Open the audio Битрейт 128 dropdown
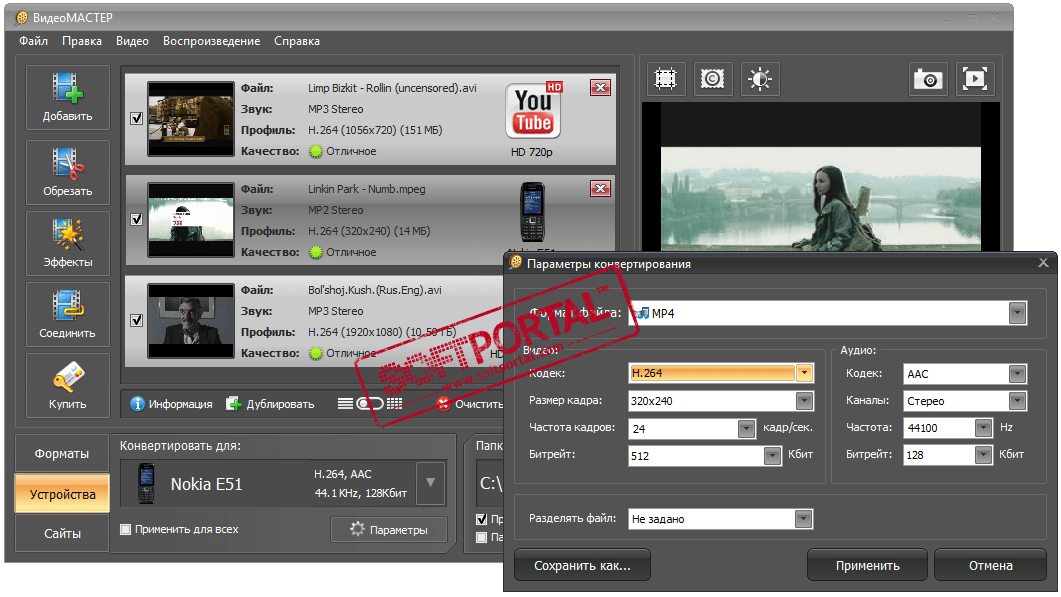 [x=984, y=455]
